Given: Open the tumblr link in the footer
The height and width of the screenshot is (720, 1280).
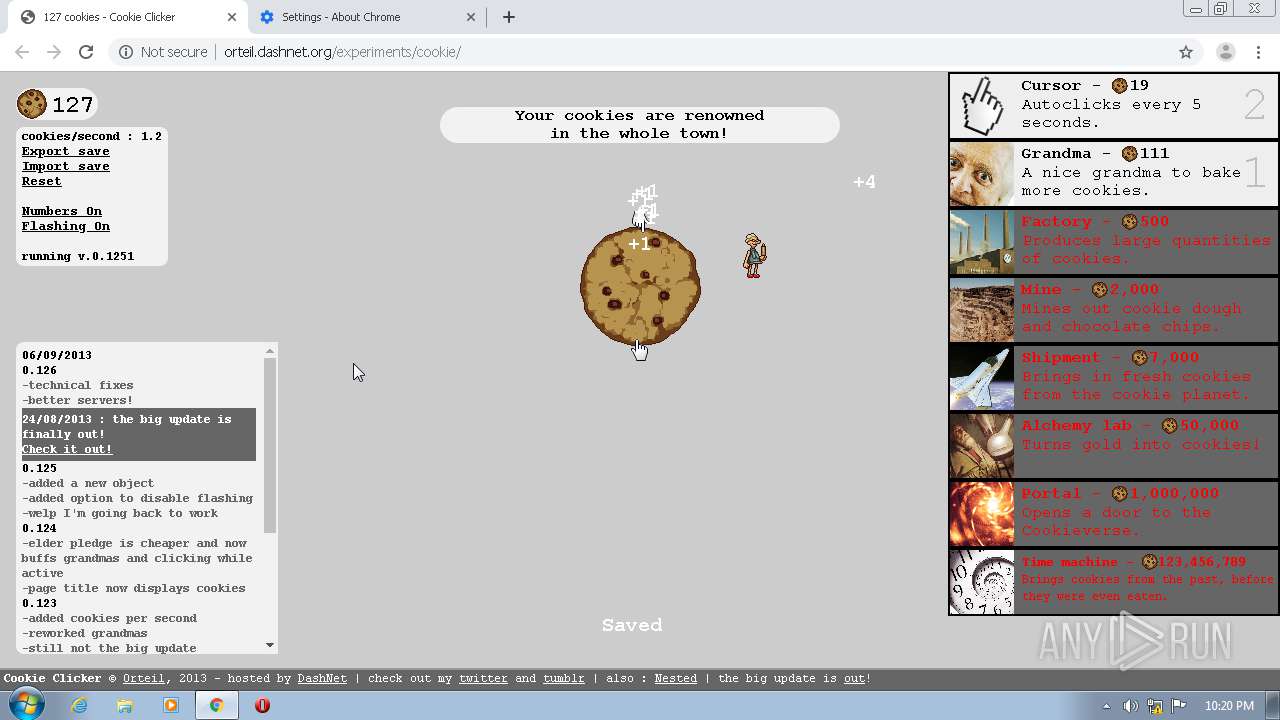Looking at the screenshot, I should point(564,678).
